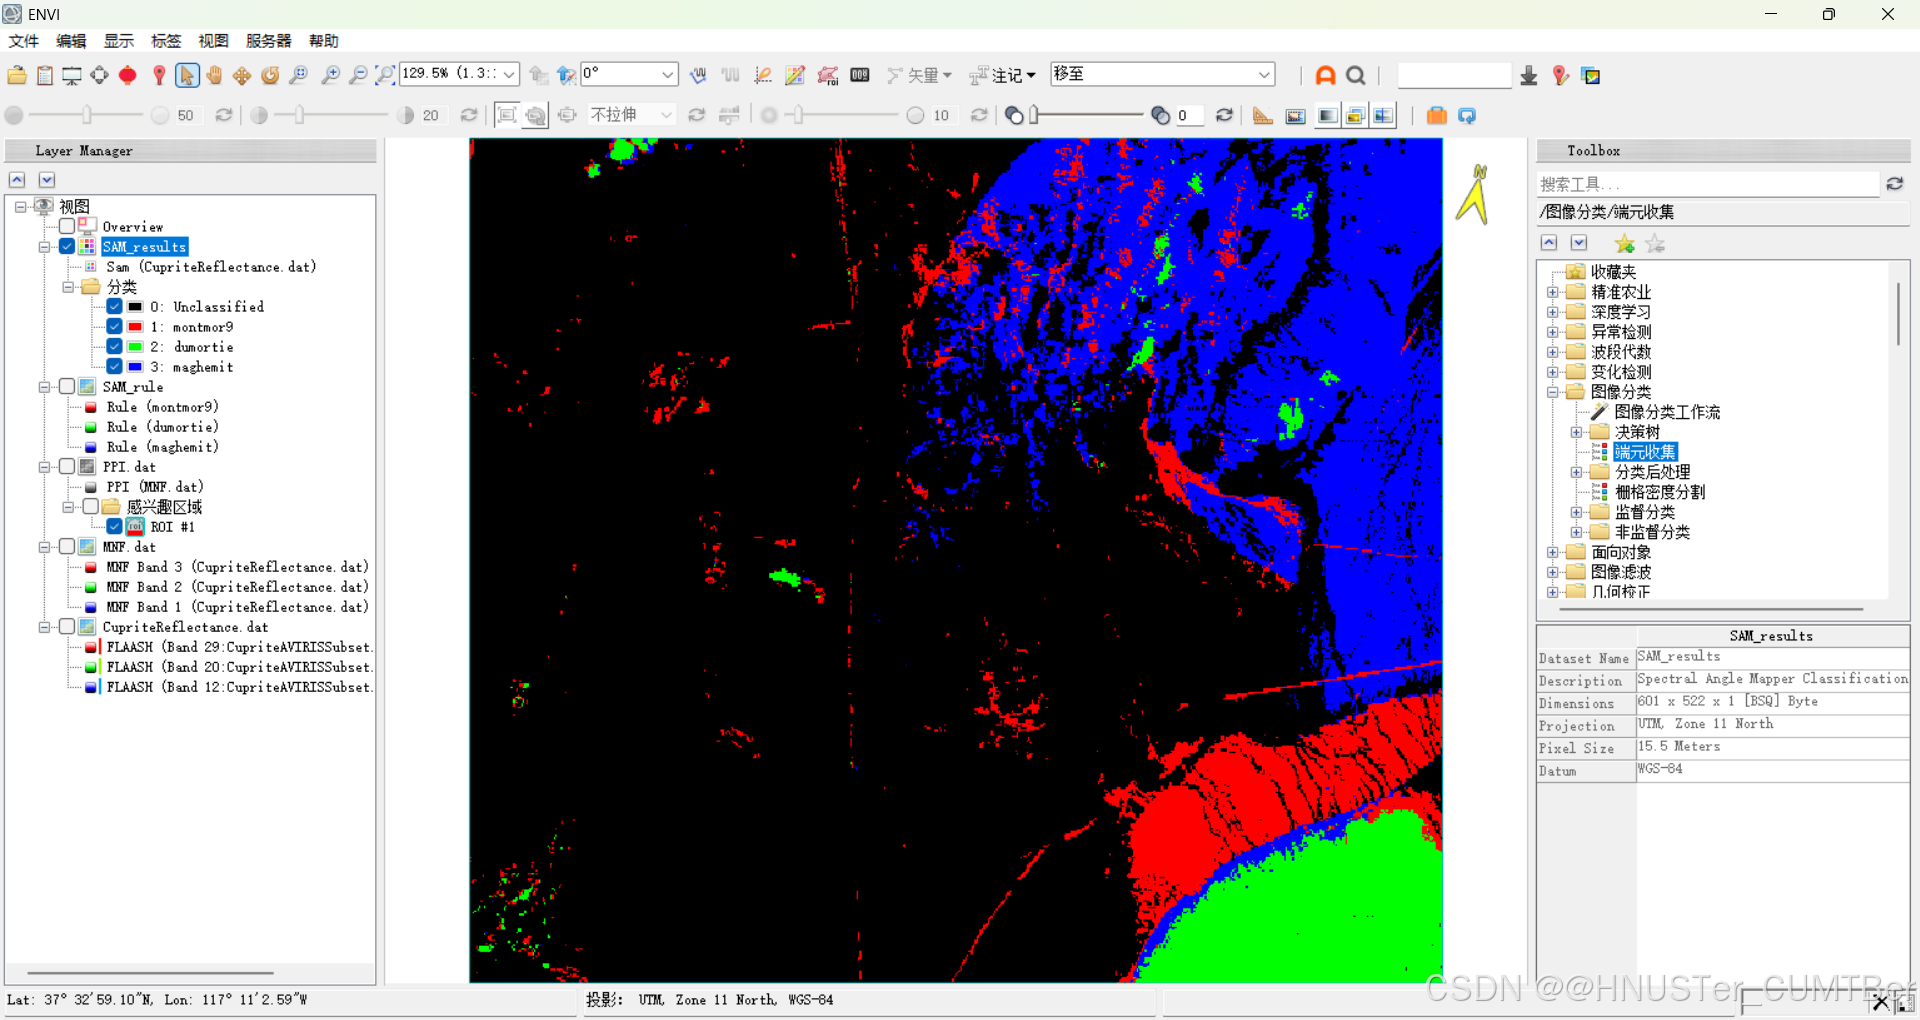Refresh the Toolbox search icon

[x=1894, y=184]
